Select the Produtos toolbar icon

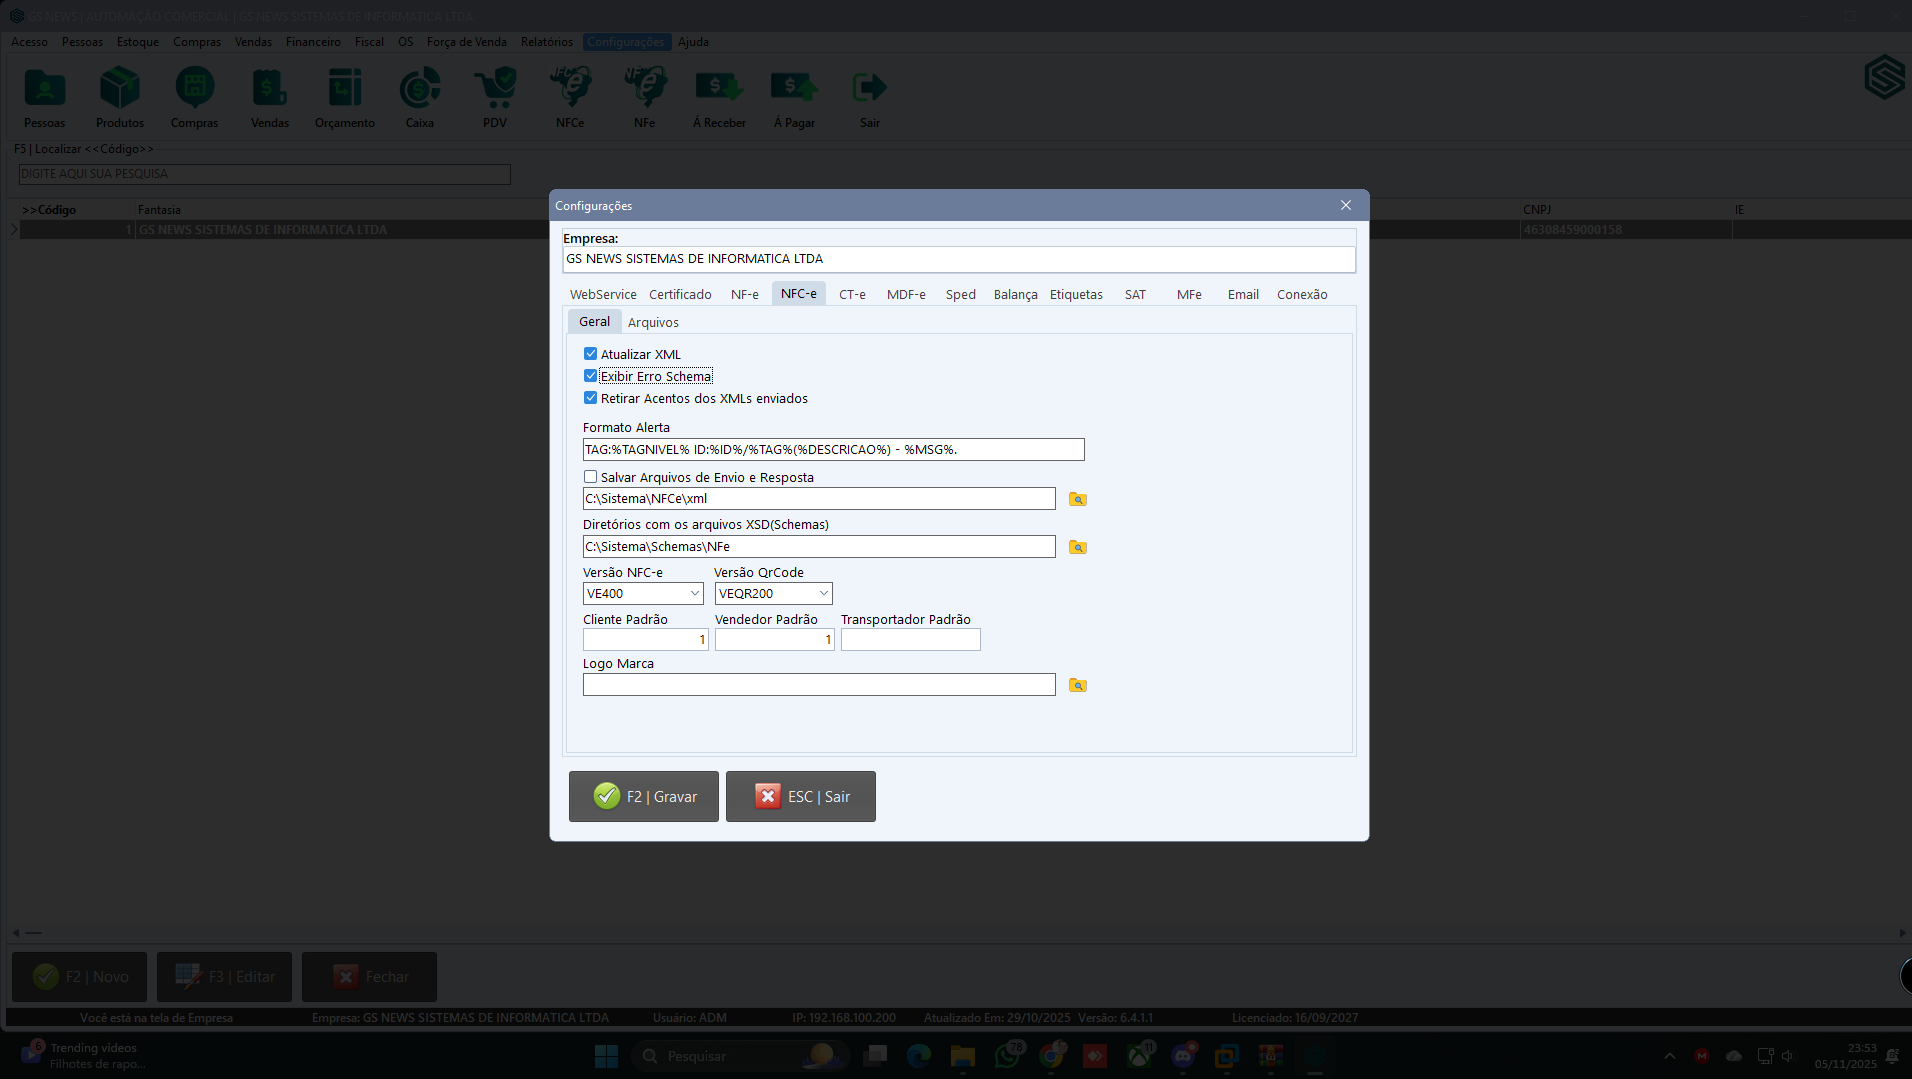click(119, 95)
